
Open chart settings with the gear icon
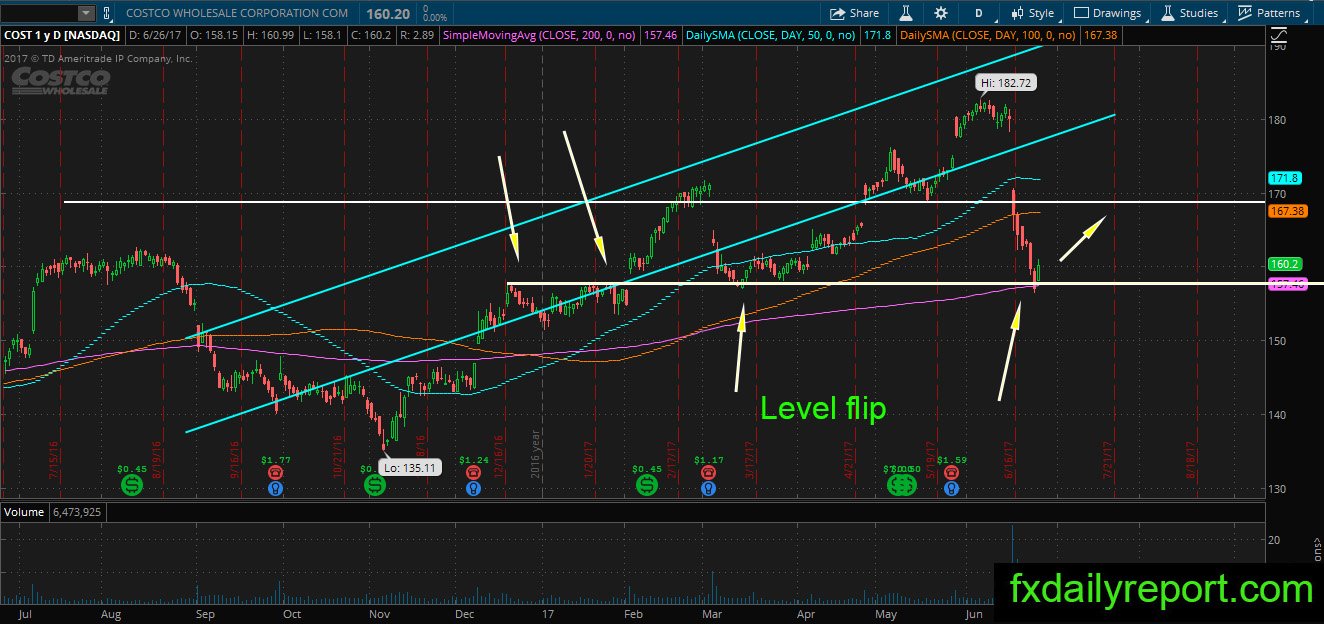pos(941,13)
